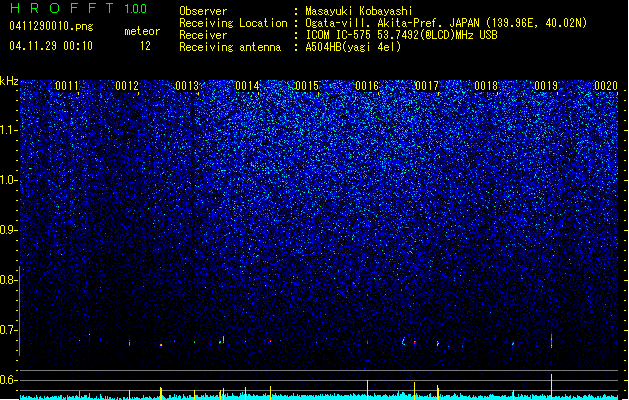Screen dimensions: 629x400
Task: Click the Observer label
Action: coord(203,11)
